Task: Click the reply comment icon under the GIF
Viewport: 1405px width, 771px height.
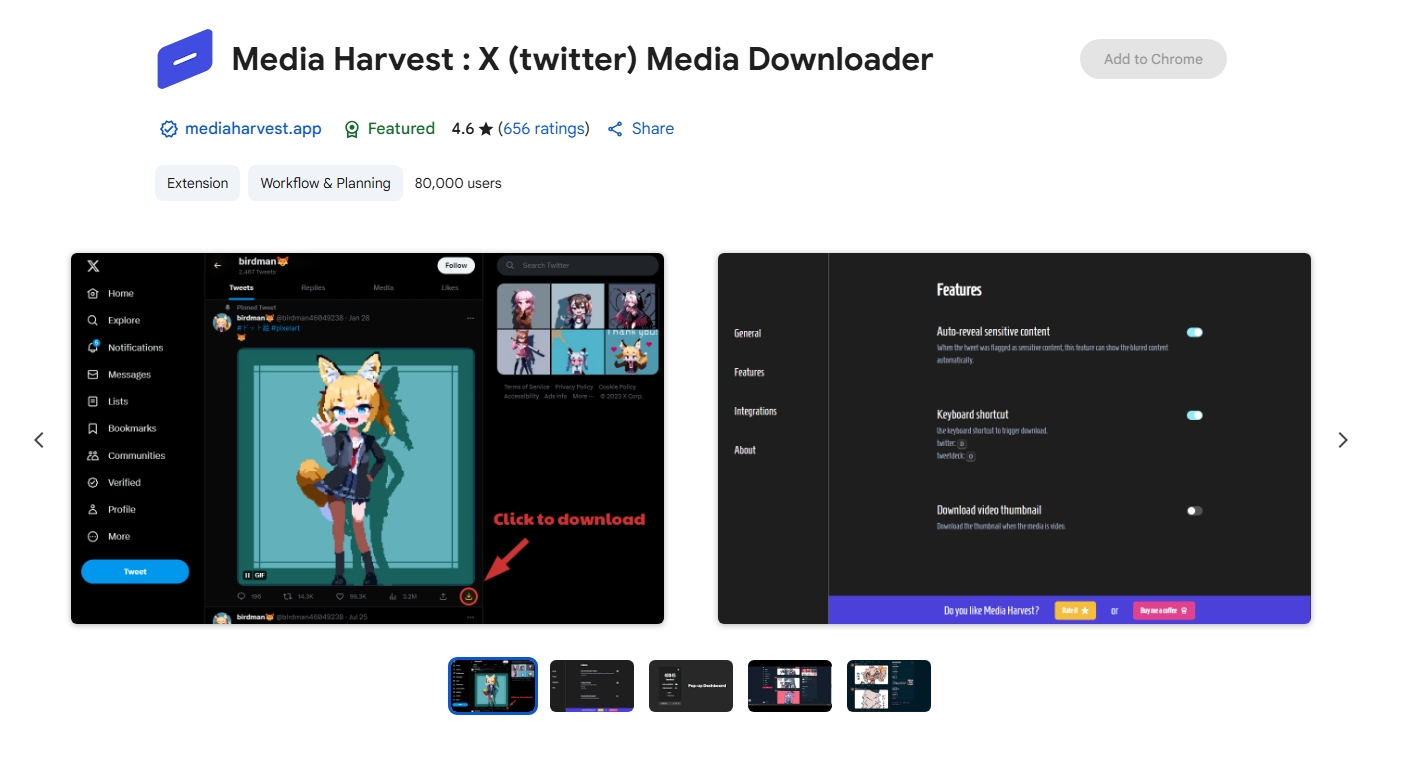Action: tap(241, 596)
